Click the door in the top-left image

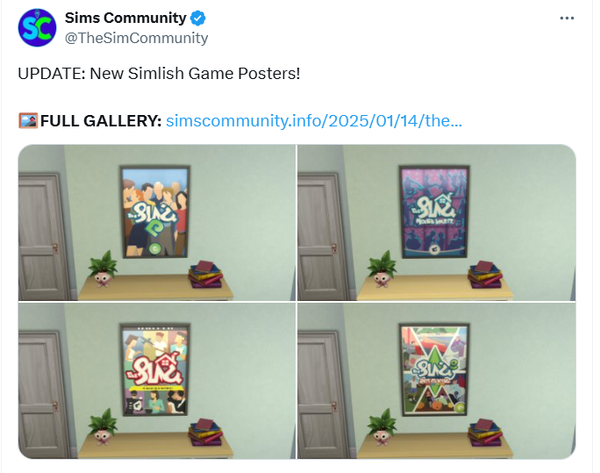(x=43, y=236)
